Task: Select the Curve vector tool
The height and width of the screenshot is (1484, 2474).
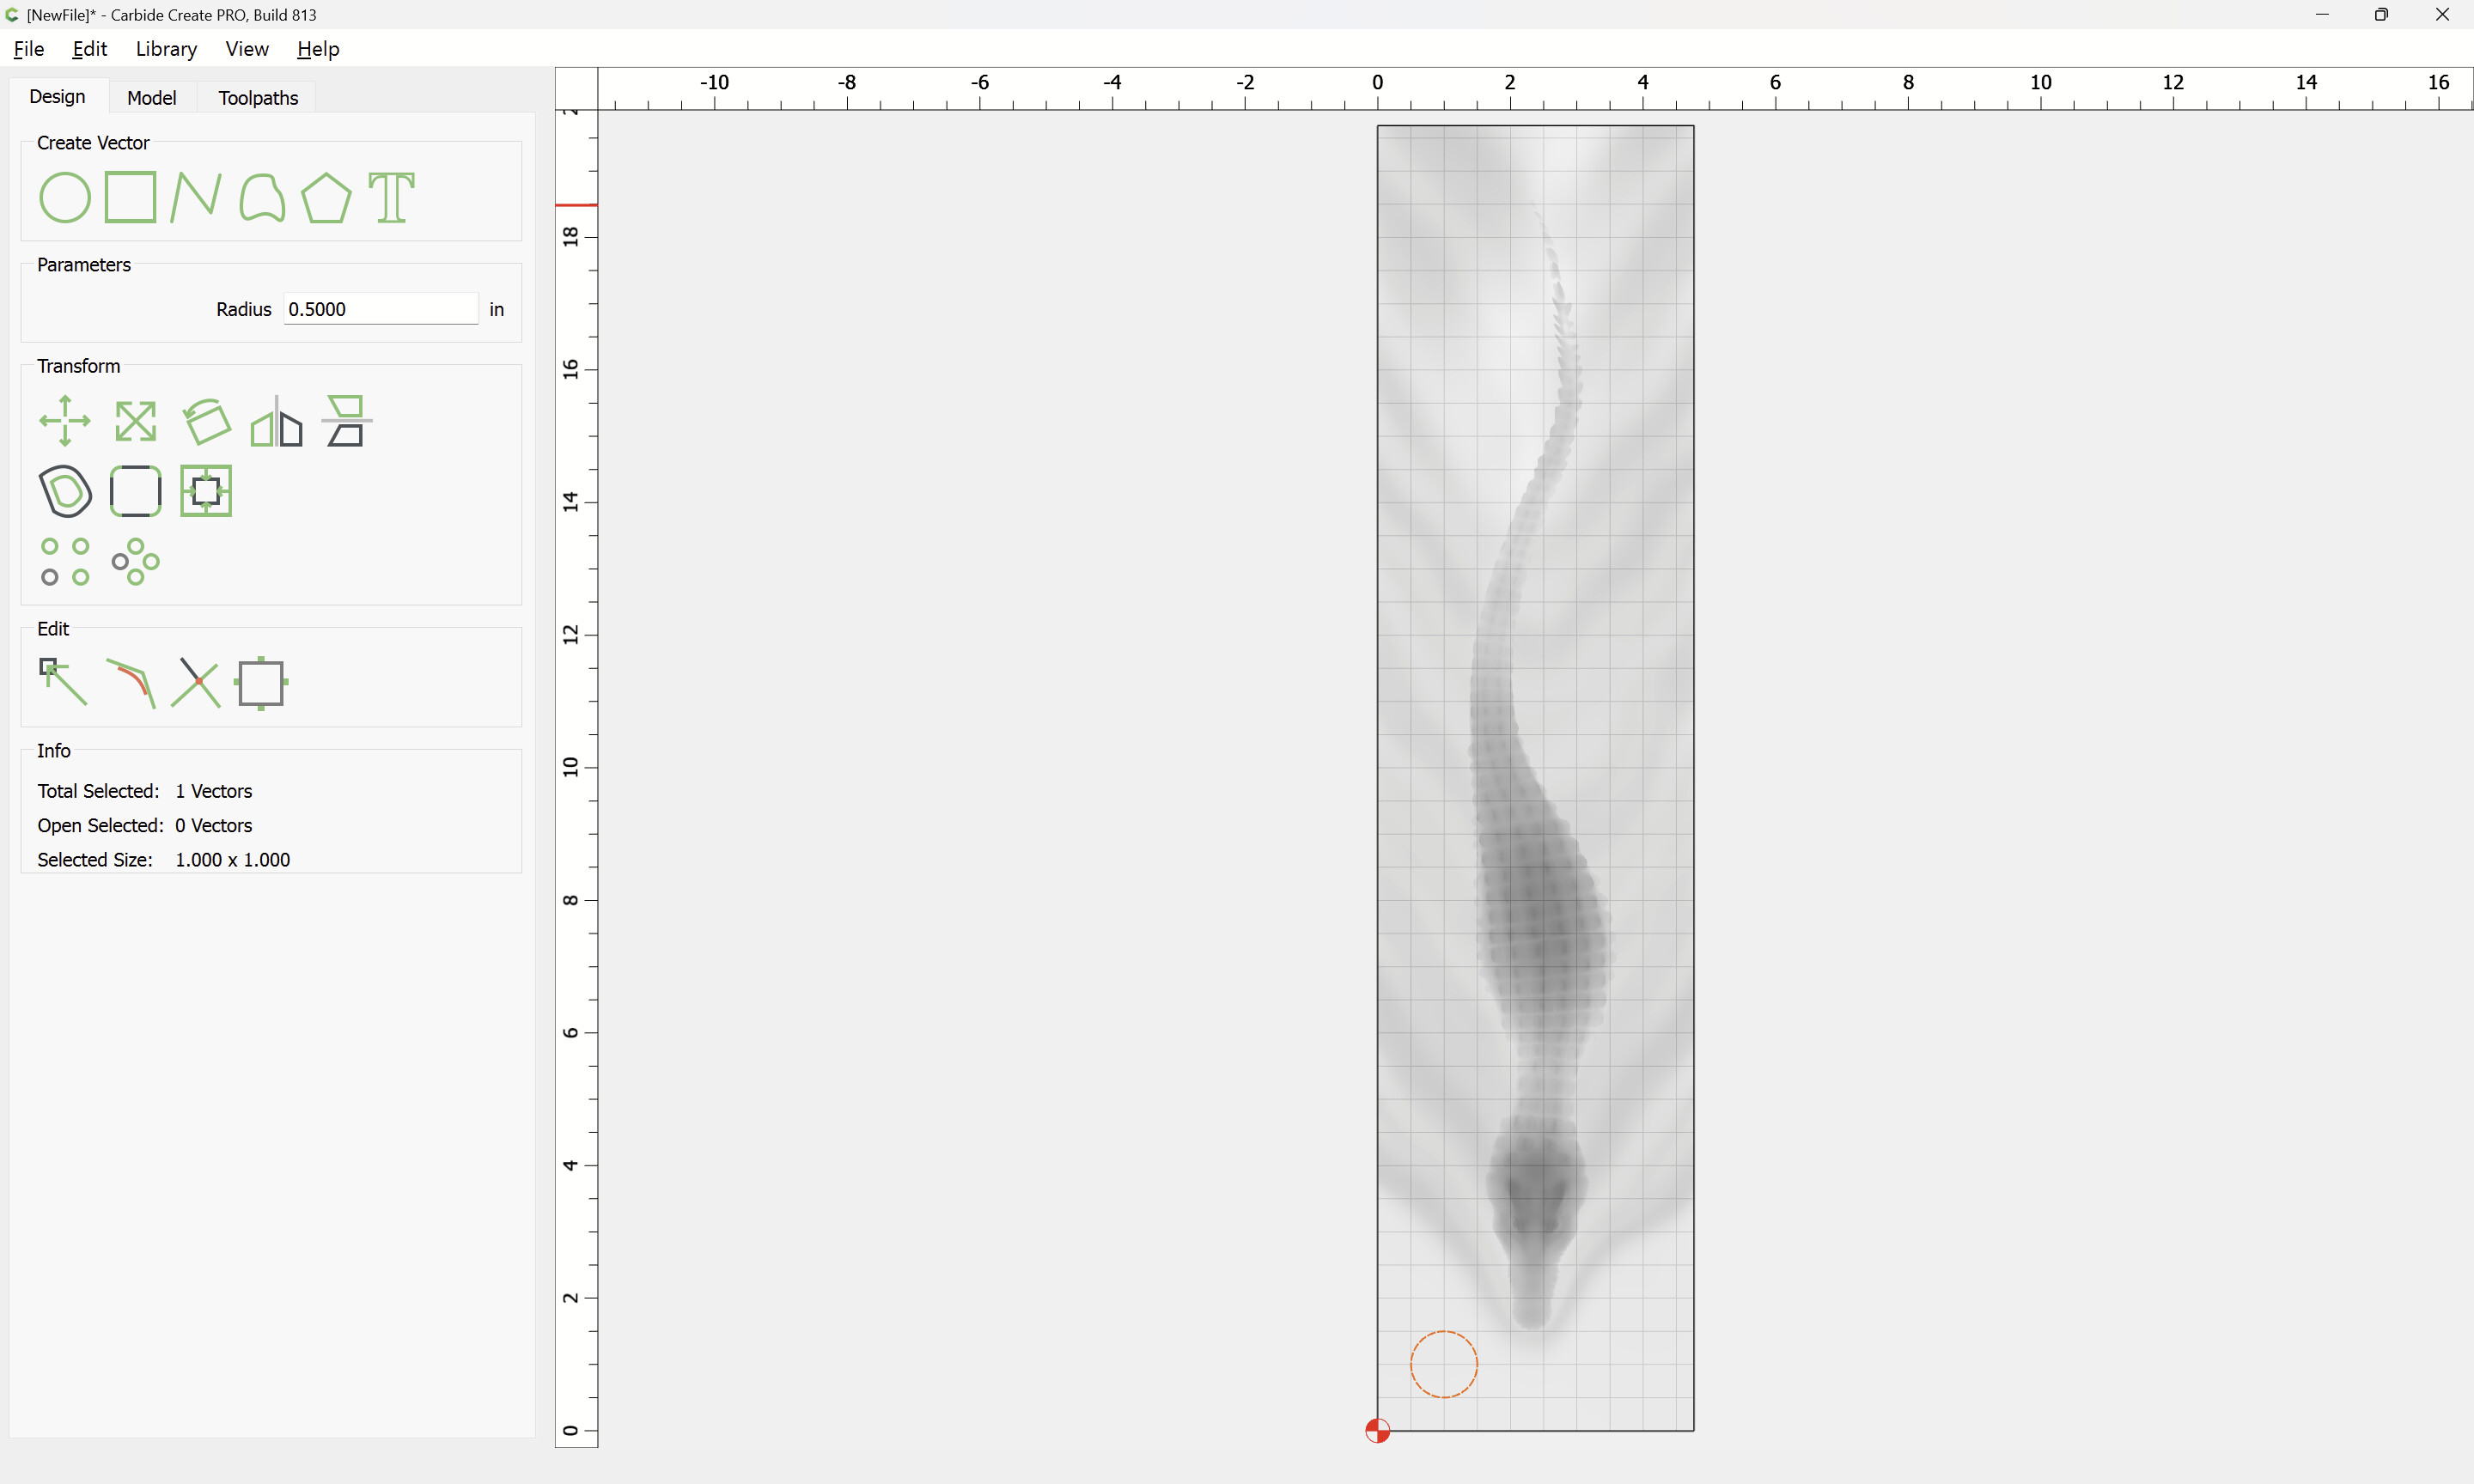Action: pos(262,197)
